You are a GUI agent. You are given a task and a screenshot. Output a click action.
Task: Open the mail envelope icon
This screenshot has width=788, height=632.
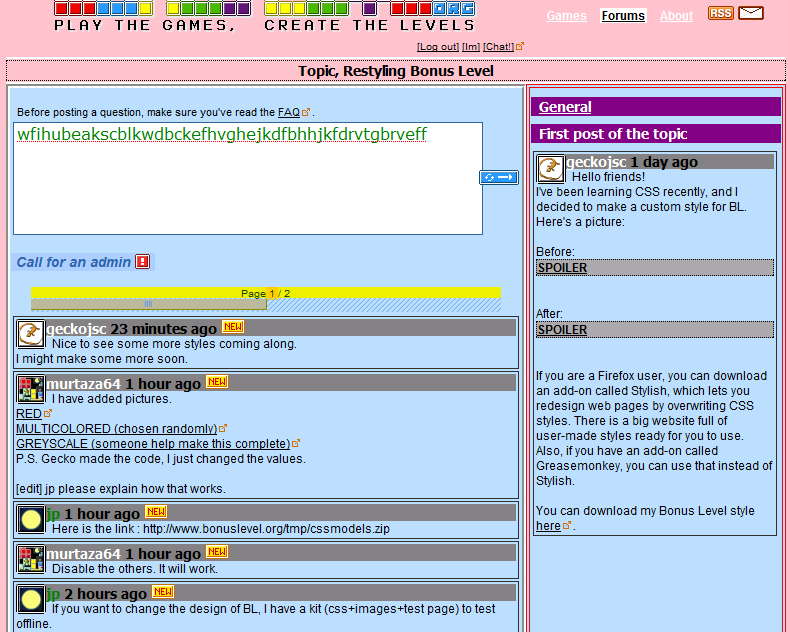click(751, 13)
